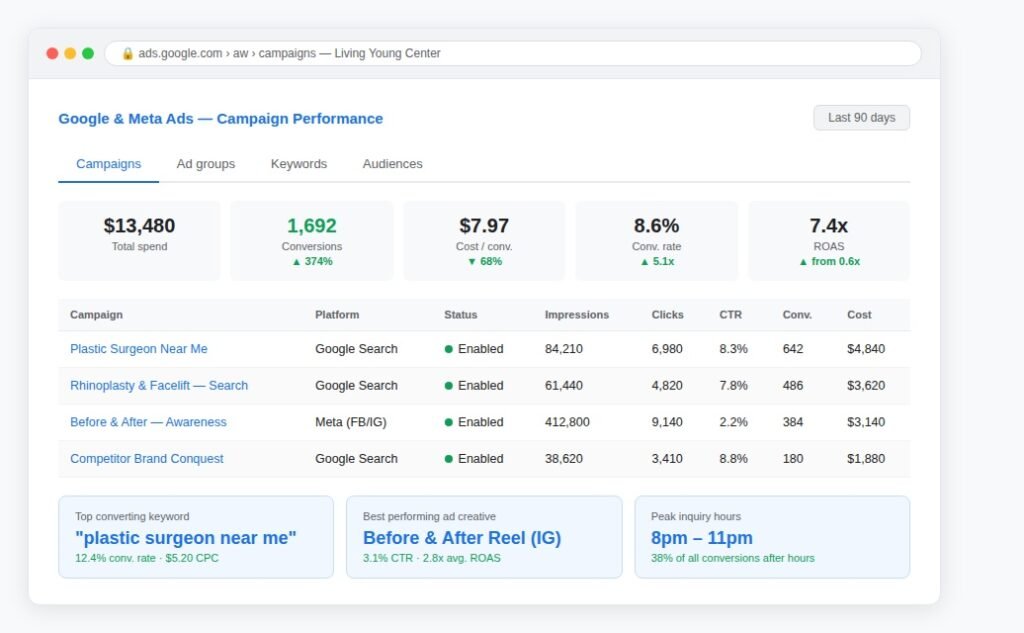Click the browser address bar
1024x633 pixels.
click(x=513, y=54)
